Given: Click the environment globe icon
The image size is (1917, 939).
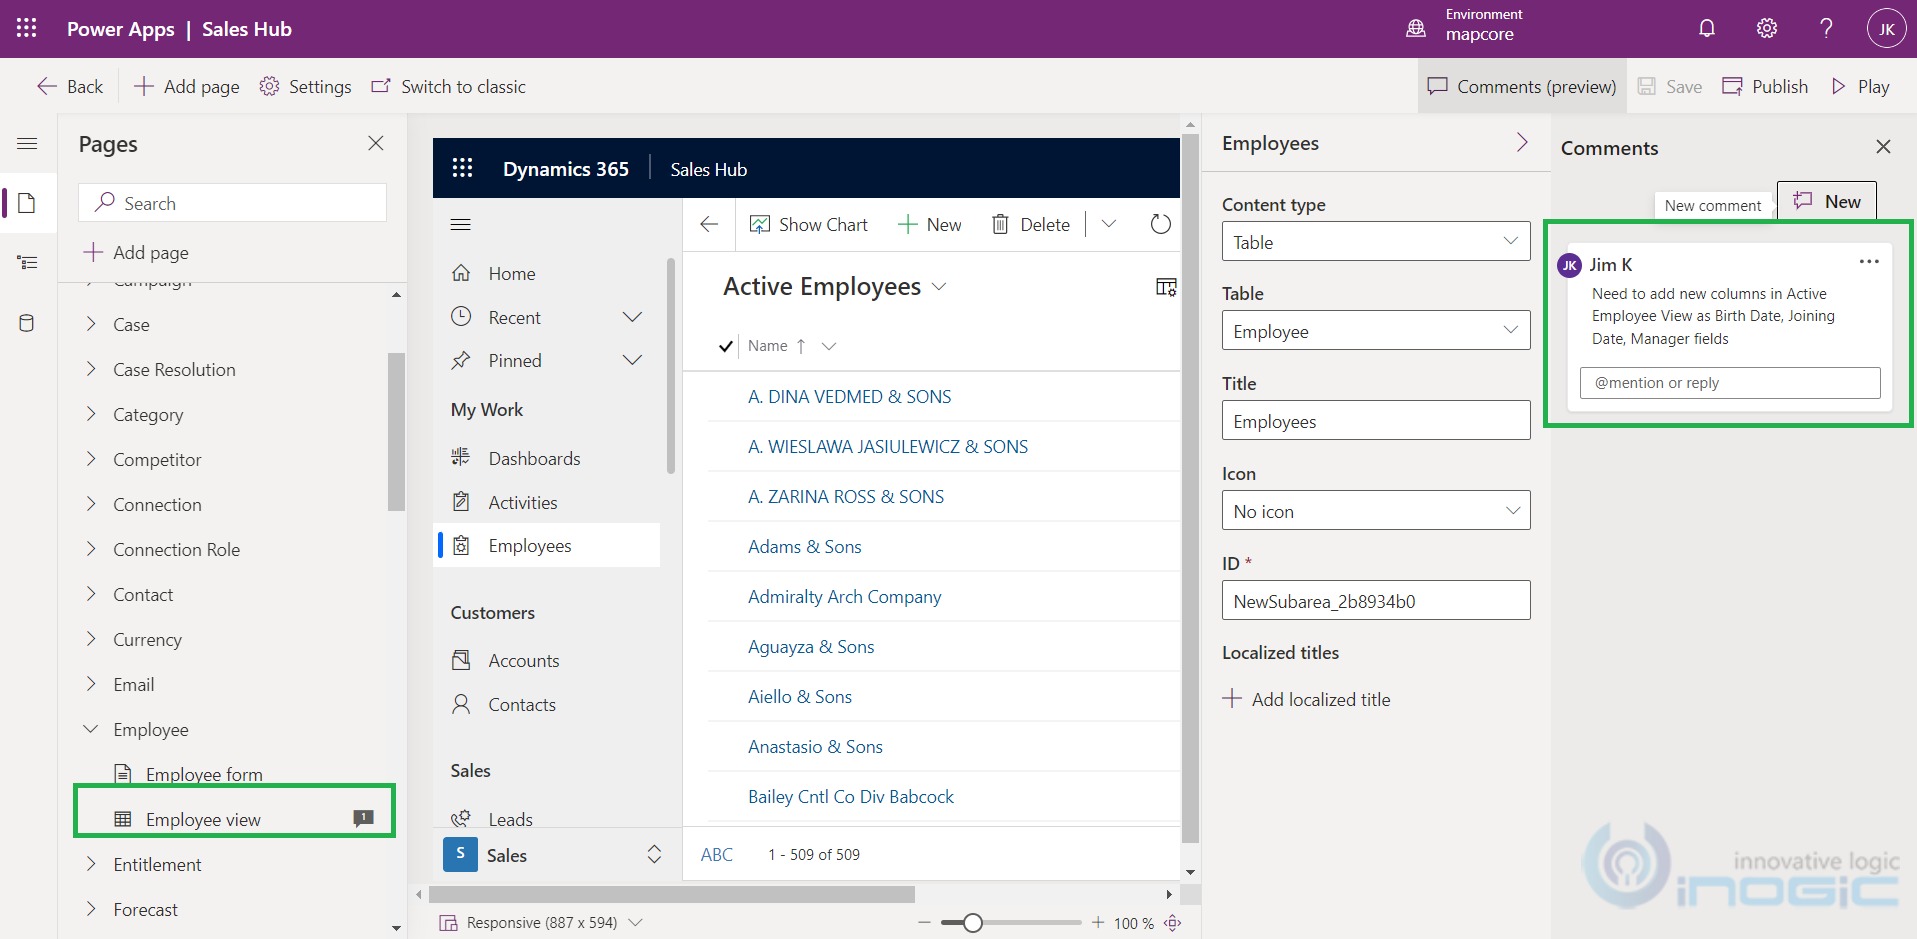Looking at the screenshot, I should point(1416,29).
